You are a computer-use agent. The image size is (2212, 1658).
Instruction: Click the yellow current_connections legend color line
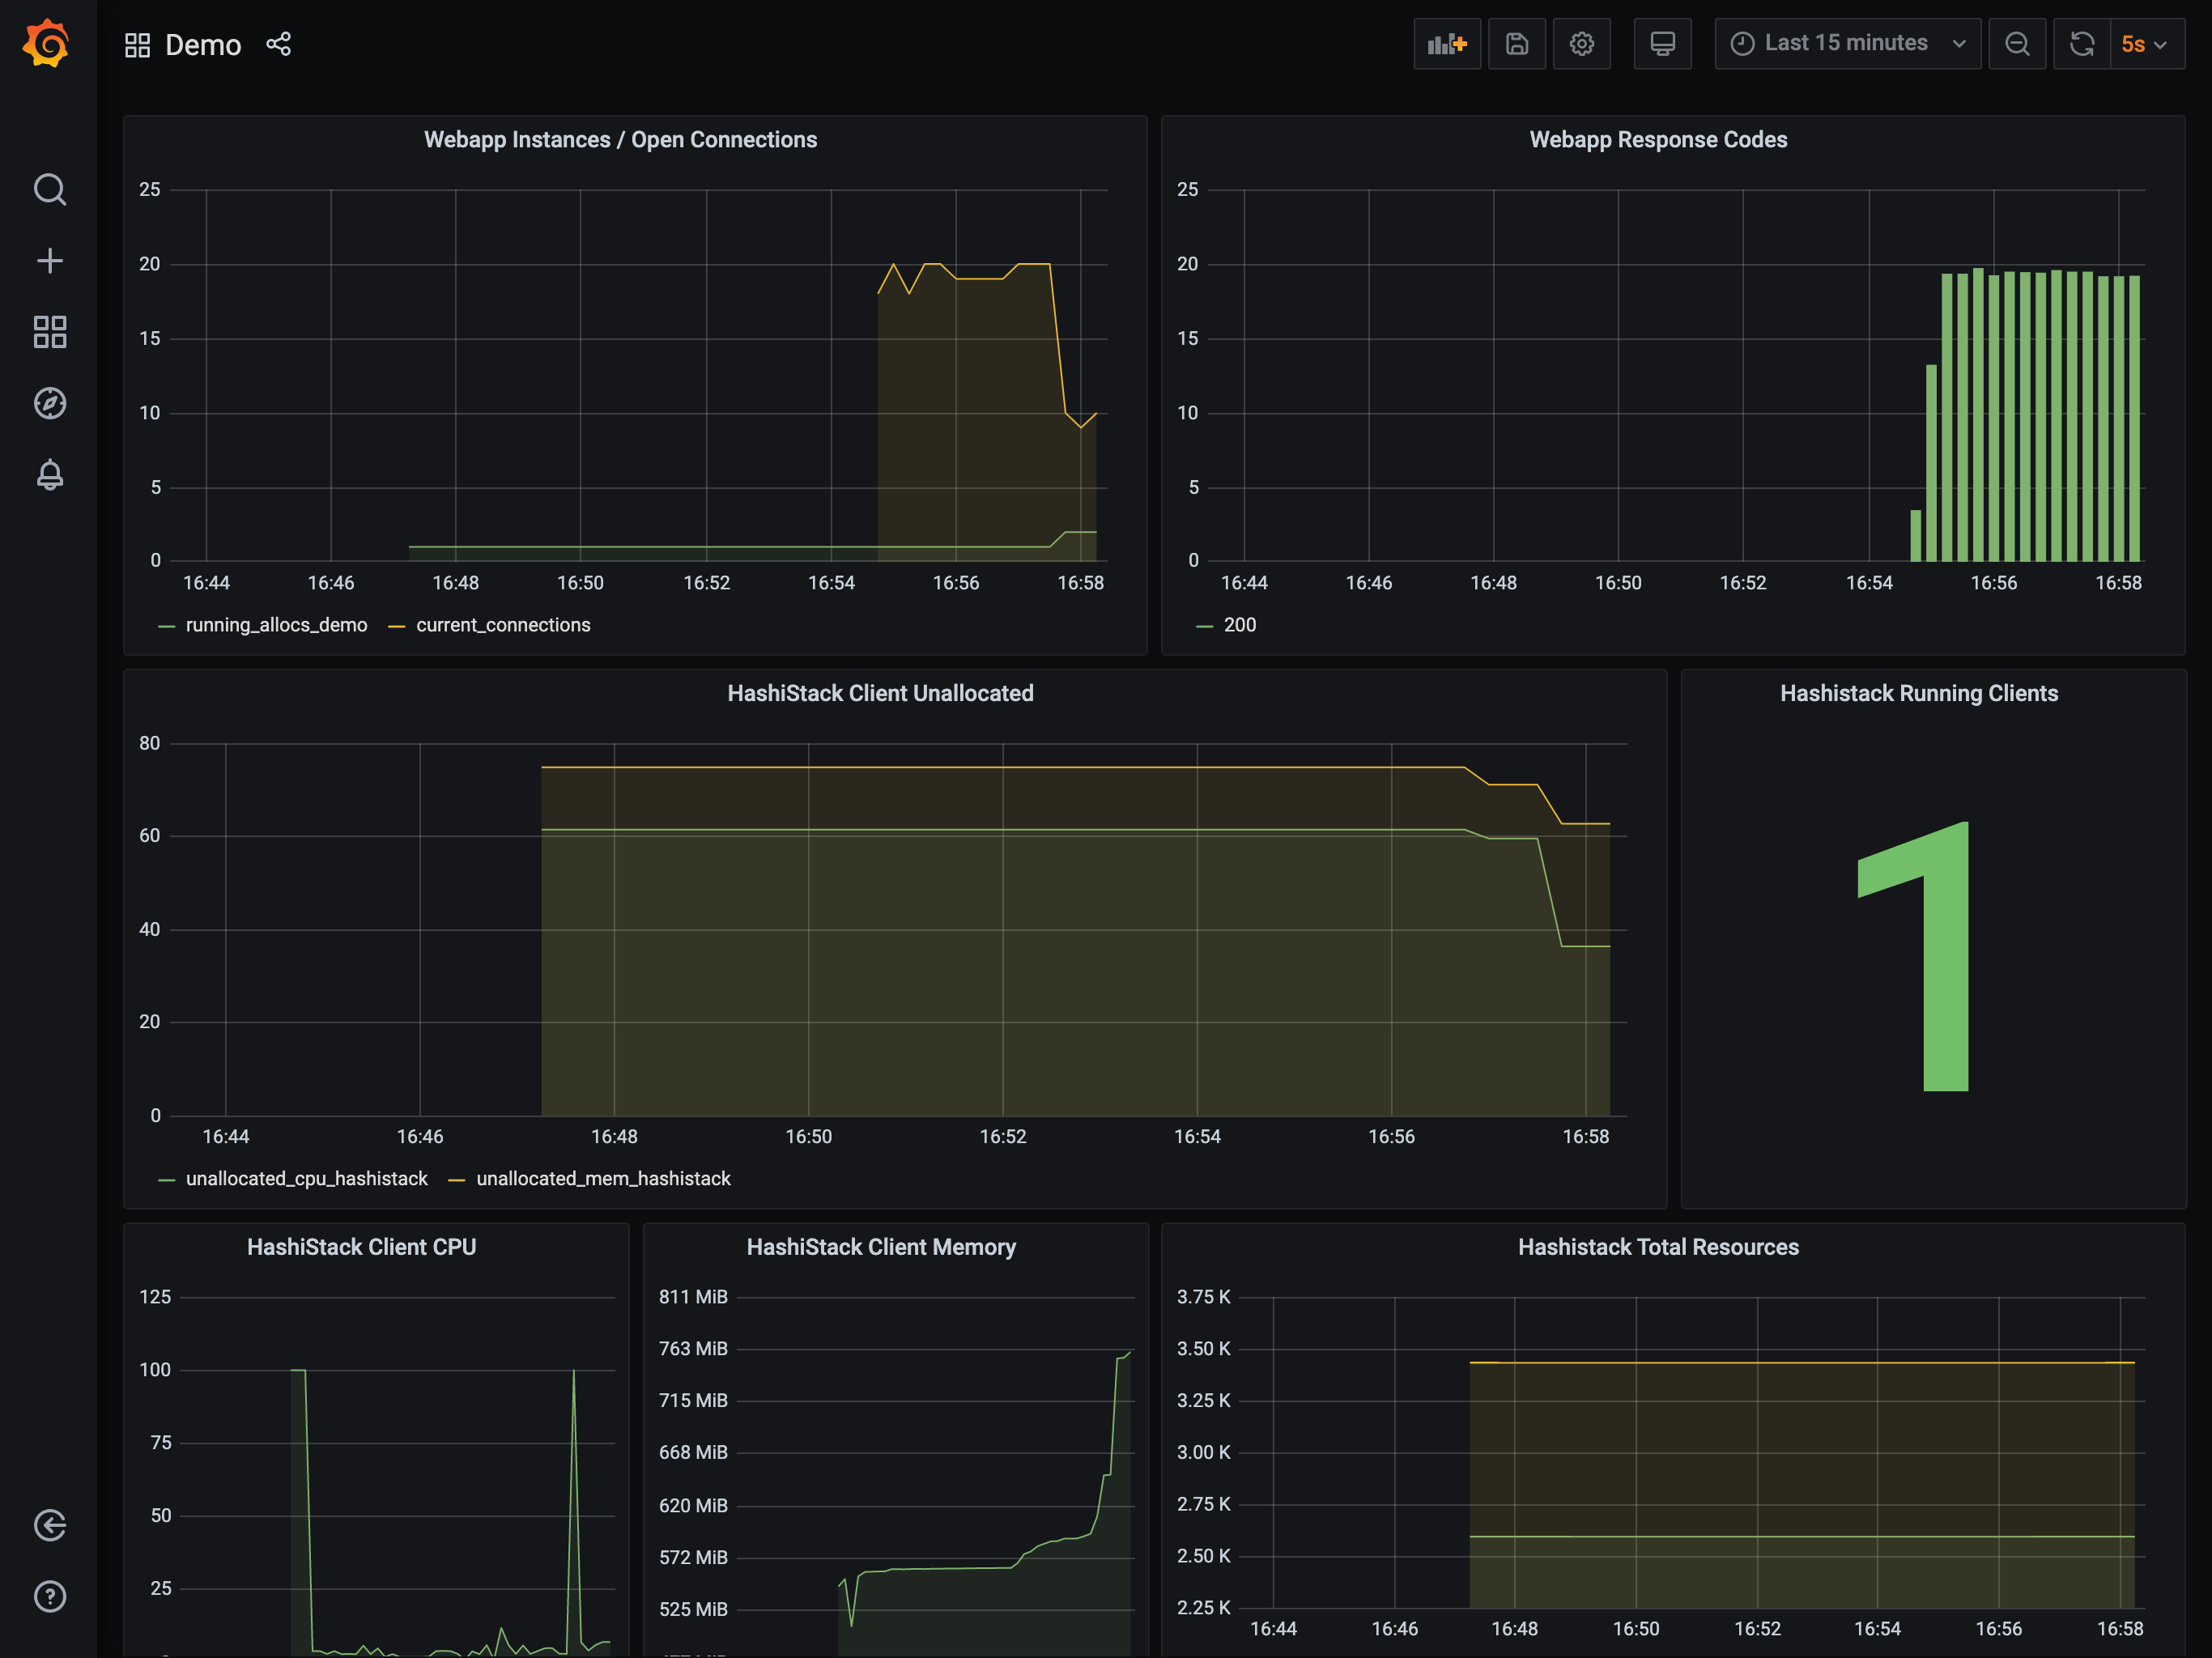coord(397,627)
